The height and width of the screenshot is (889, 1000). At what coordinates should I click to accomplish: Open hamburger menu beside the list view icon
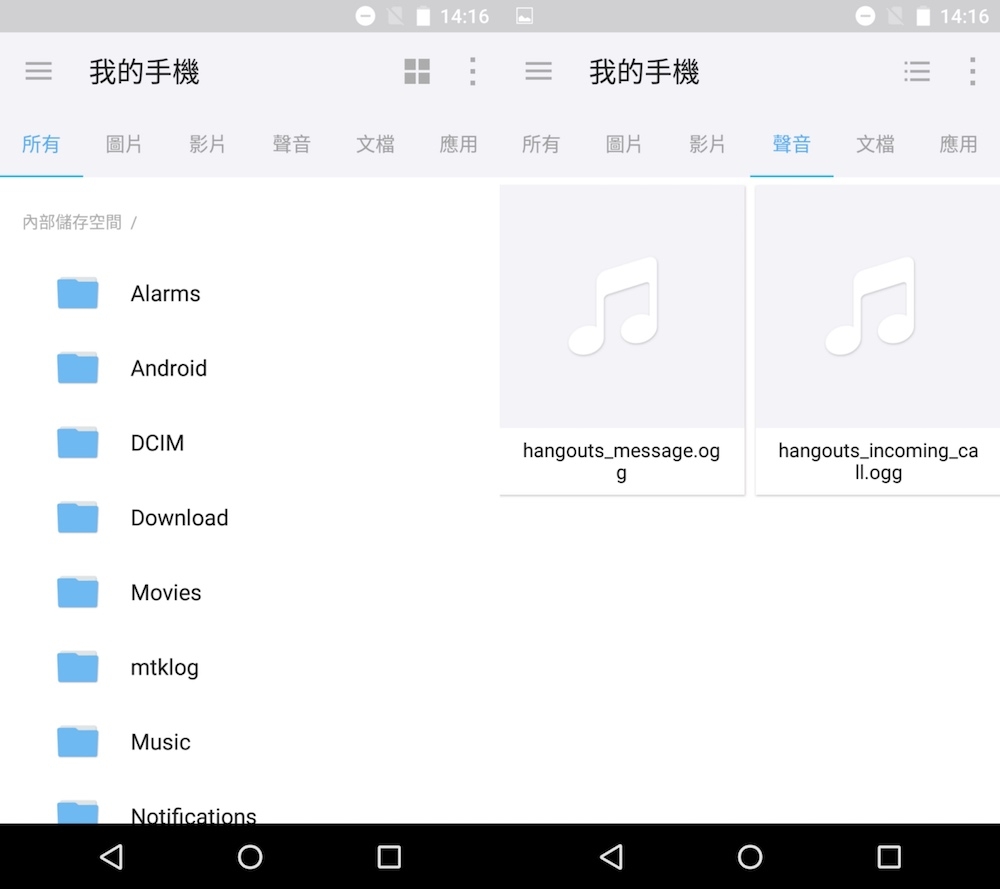539,71
